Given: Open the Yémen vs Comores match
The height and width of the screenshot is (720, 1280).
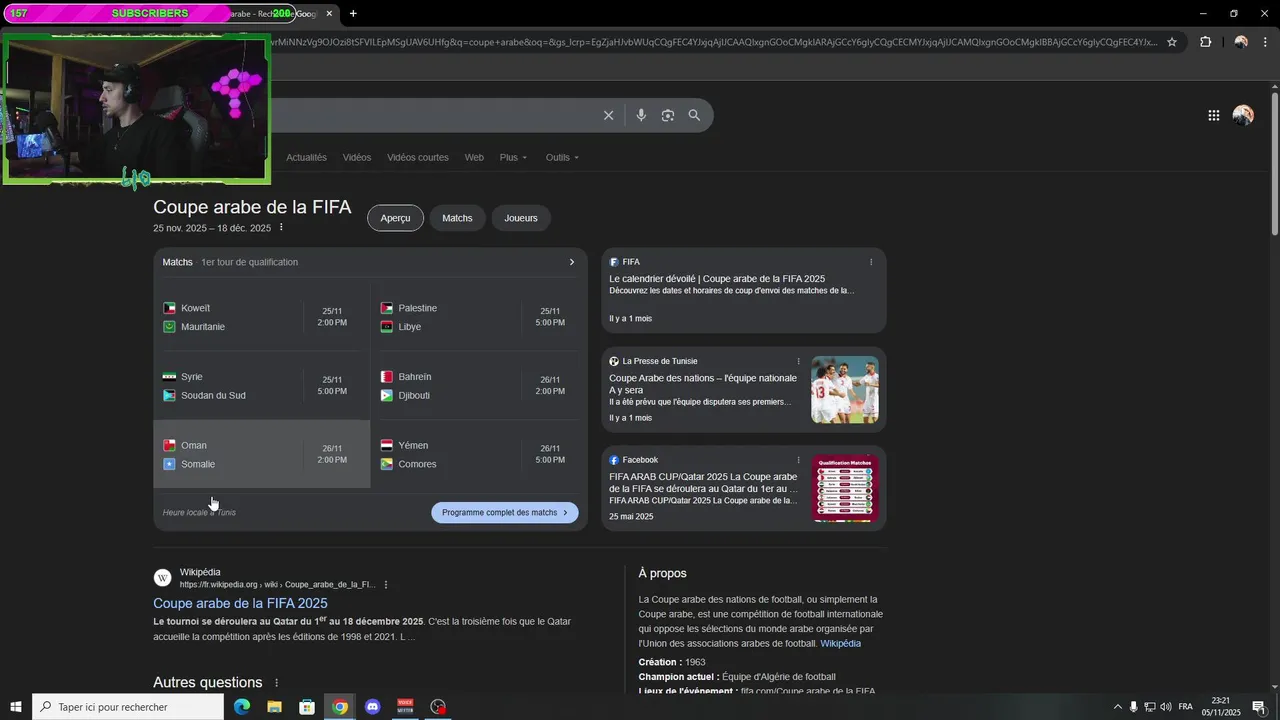Looking at the screenshot, I should (x=479, y=454).
